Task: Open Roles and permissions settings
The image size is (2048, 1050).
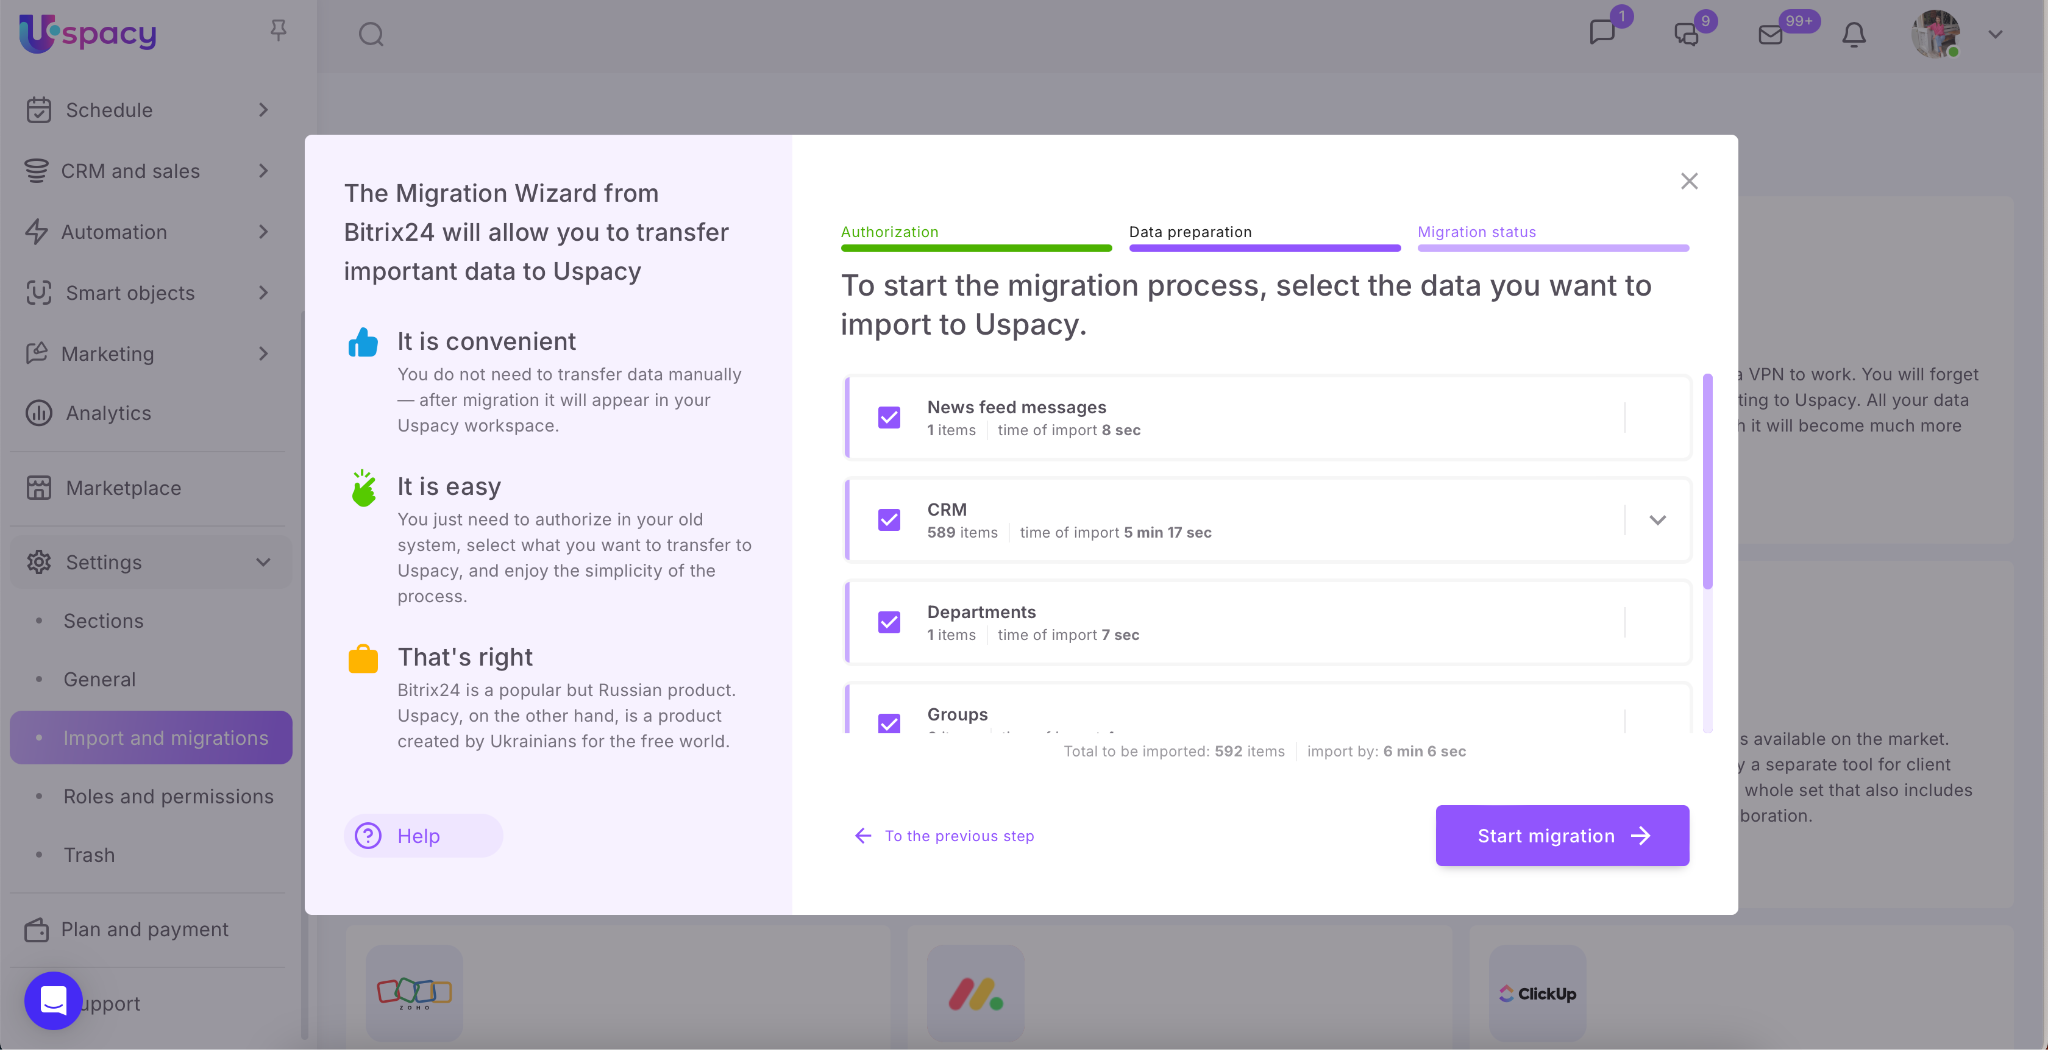Action: [x=168, y=797]
